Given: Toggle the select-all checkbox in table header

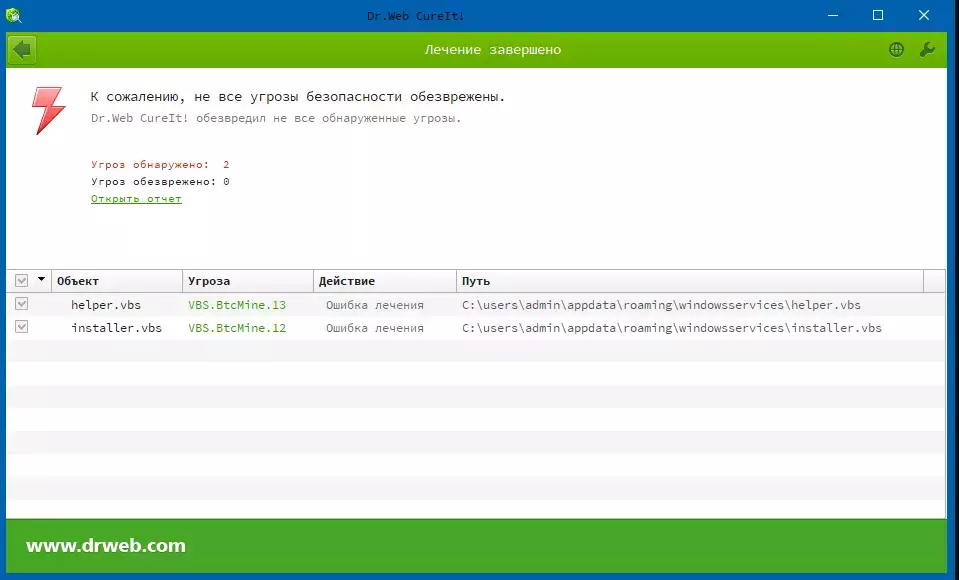Looking at the screenshot, I should point(21,281).
